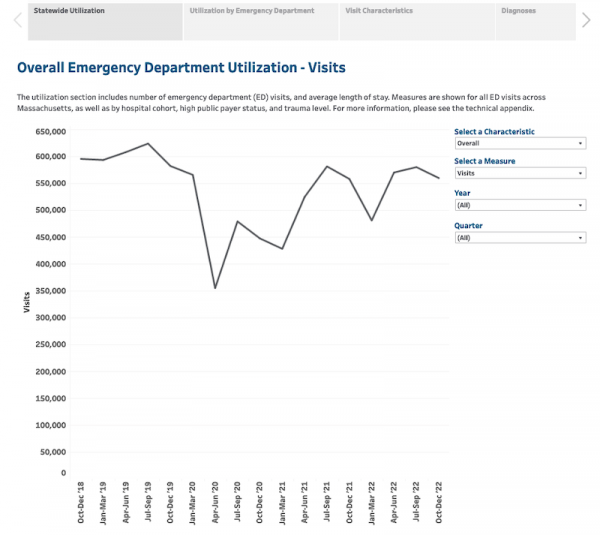Expand the Select a Characteristic dropdown
This screenshot has width=600, height=535.
(x=519, y=143)
